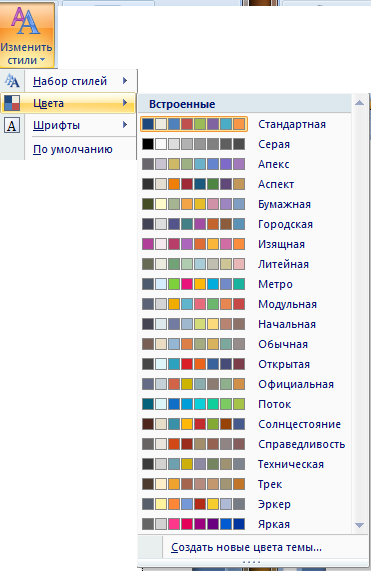
Task: Click the scroll up arrow in the themes list
Action: (x=359, y=103)
